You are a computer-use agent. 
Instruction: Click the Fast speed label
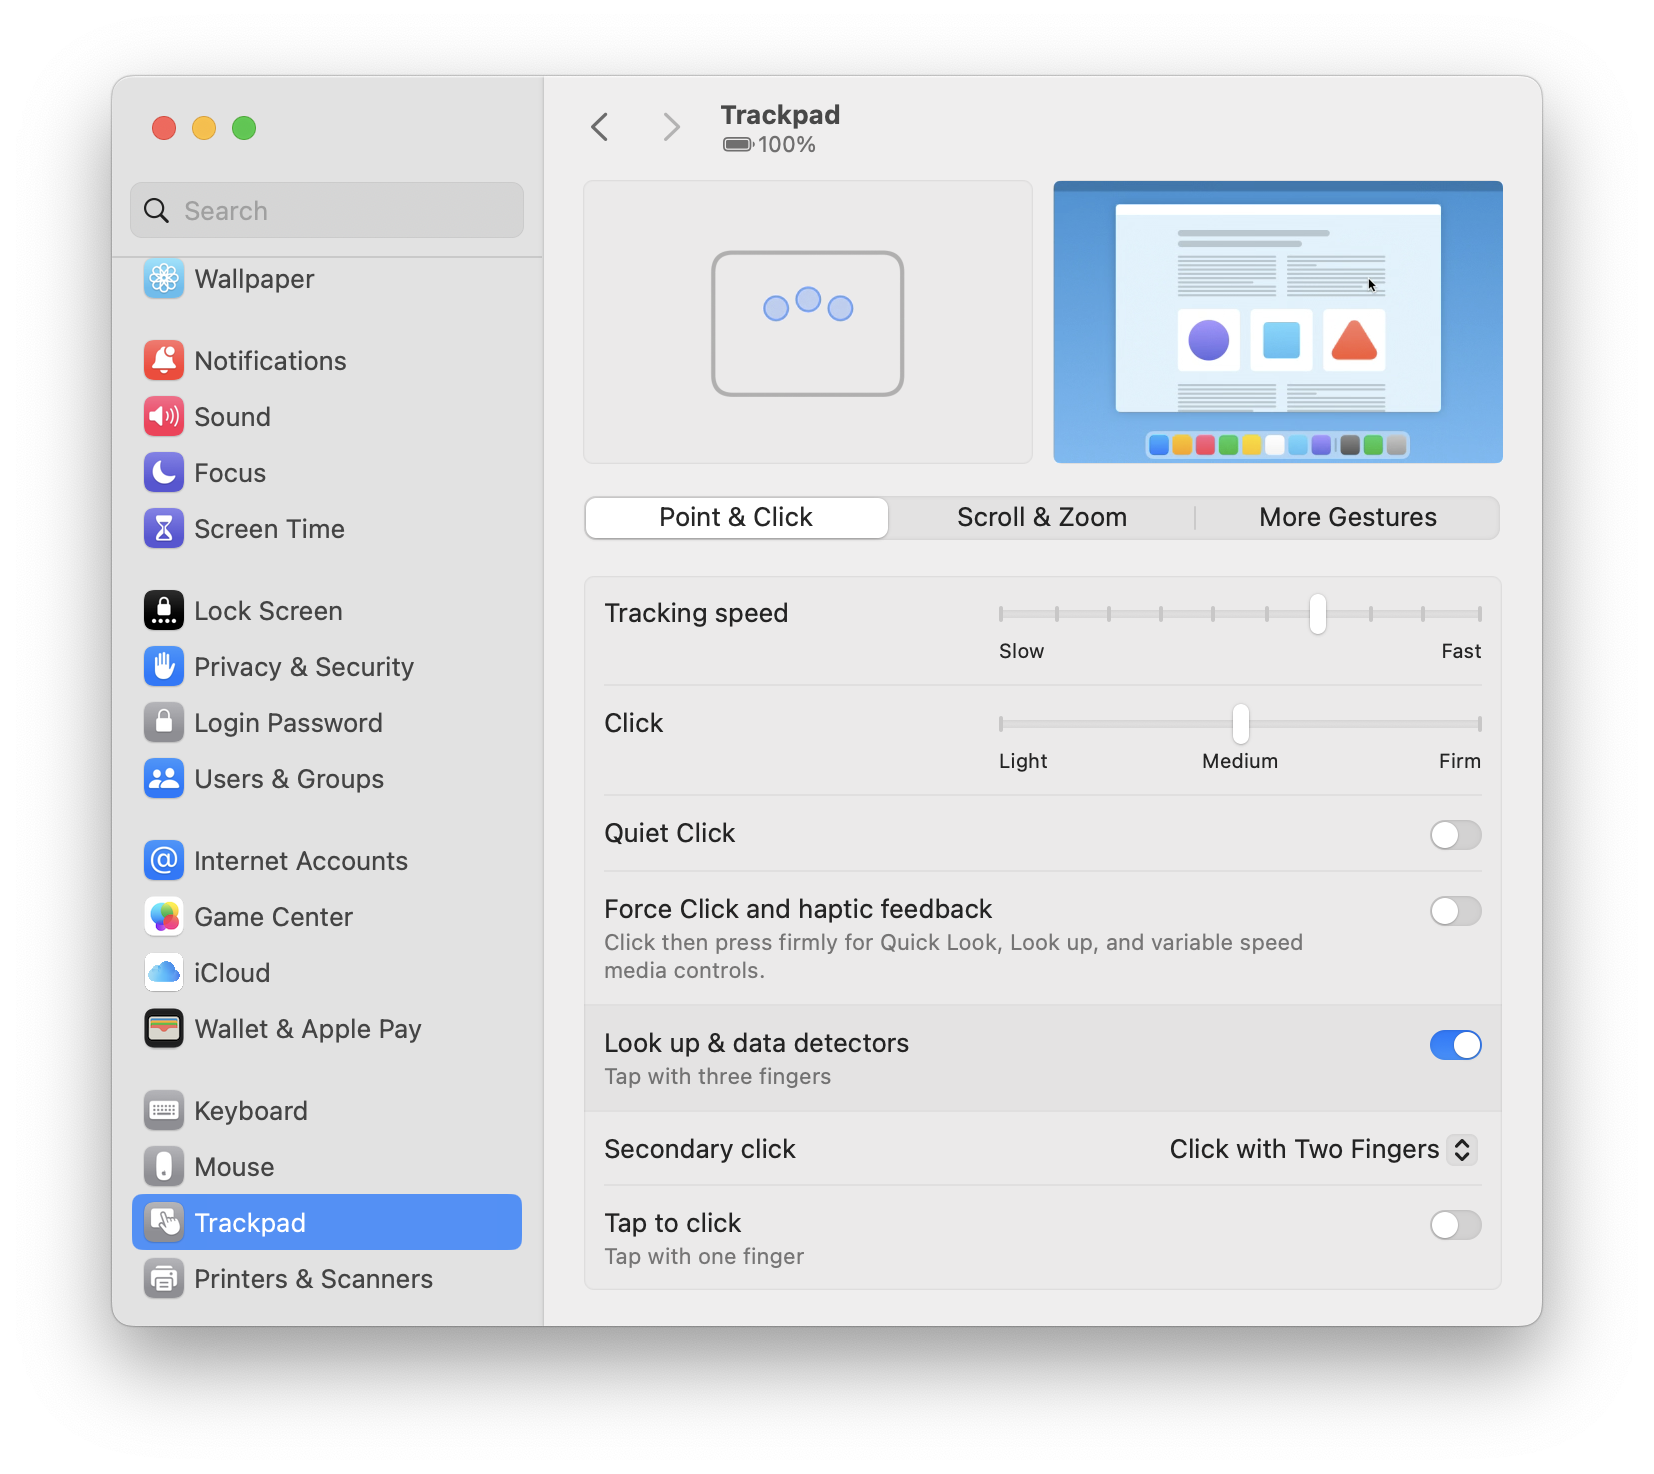1461,651
